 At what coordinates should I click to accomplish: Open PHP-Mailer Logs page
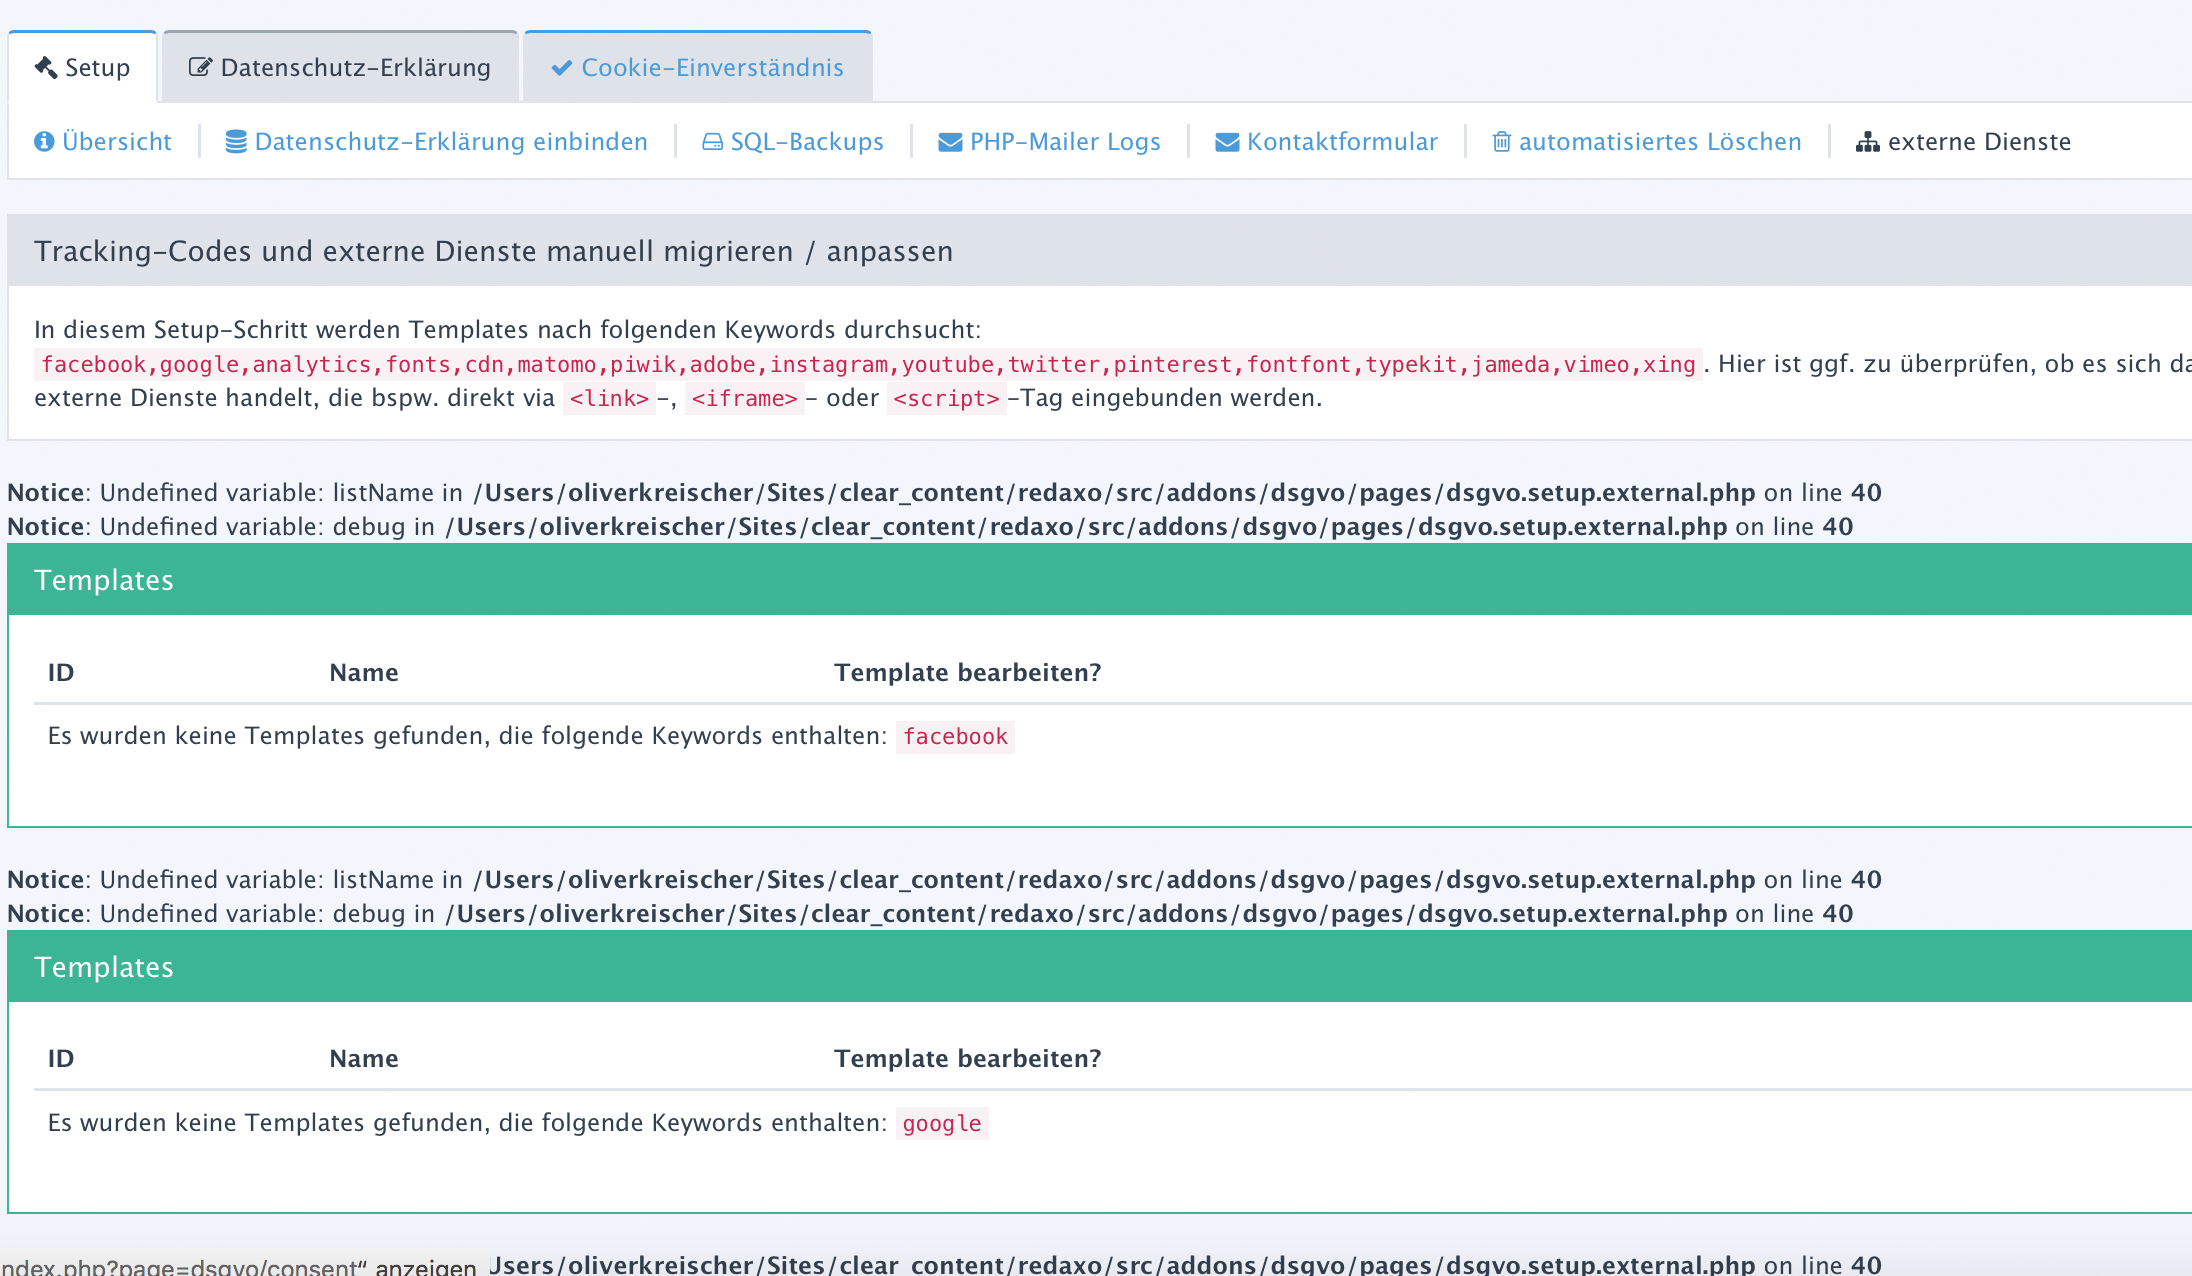pos(1065,142)
